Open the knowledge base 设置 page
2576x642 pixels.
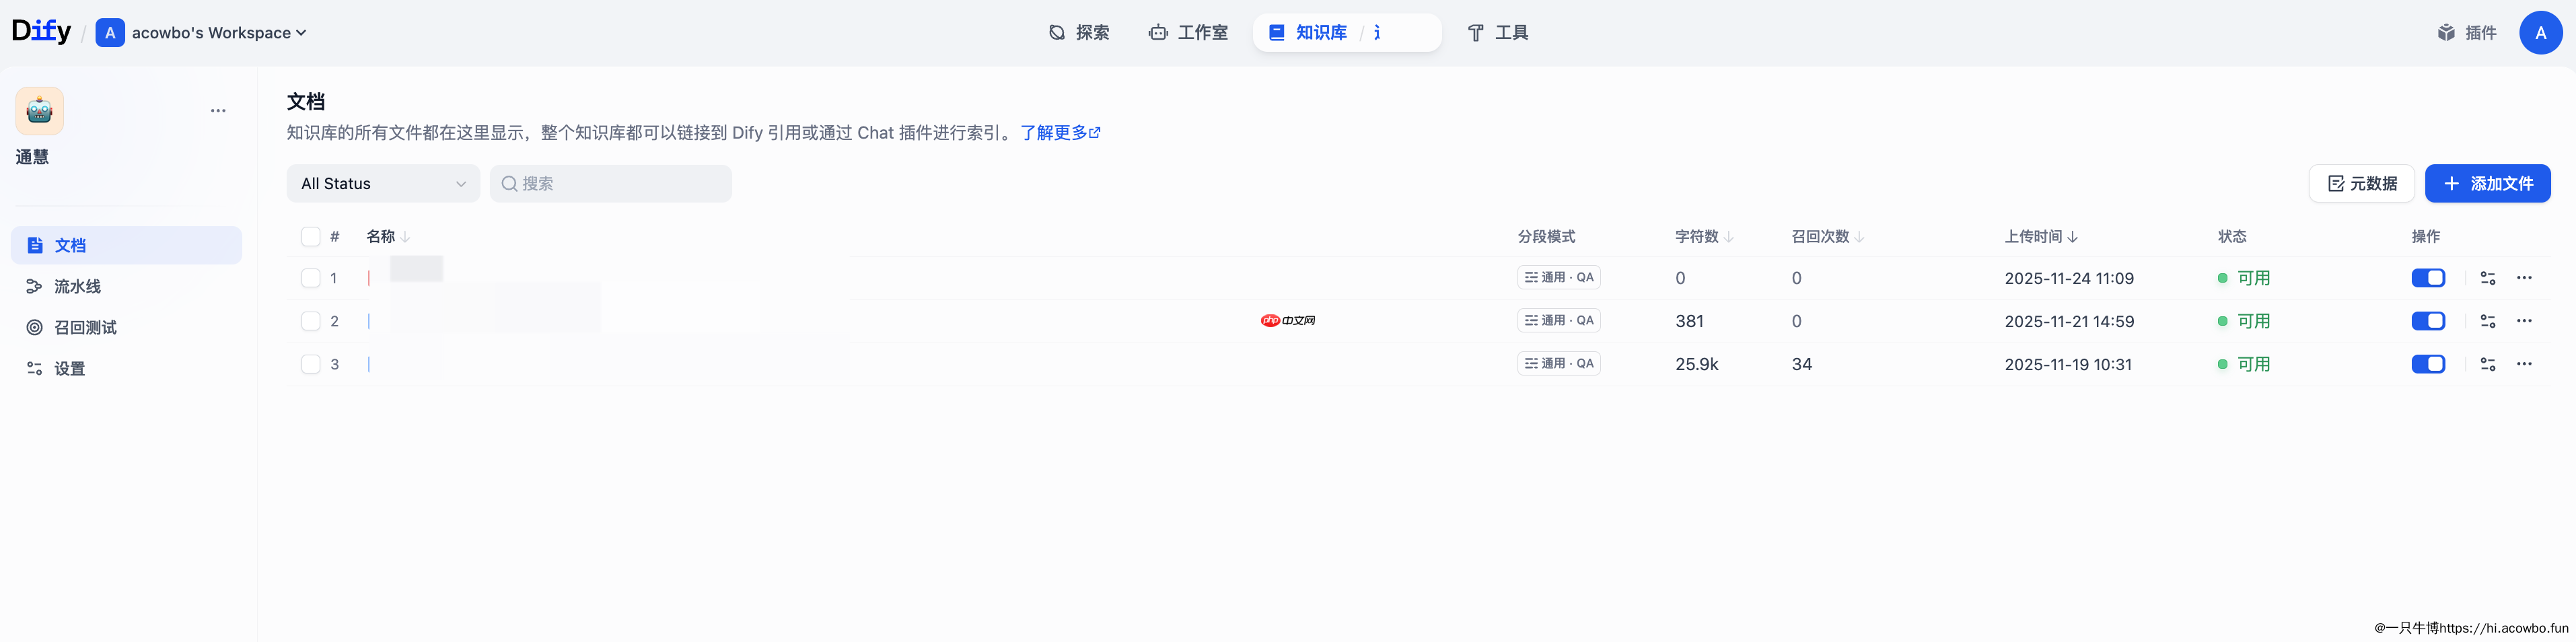pos(70,368)
